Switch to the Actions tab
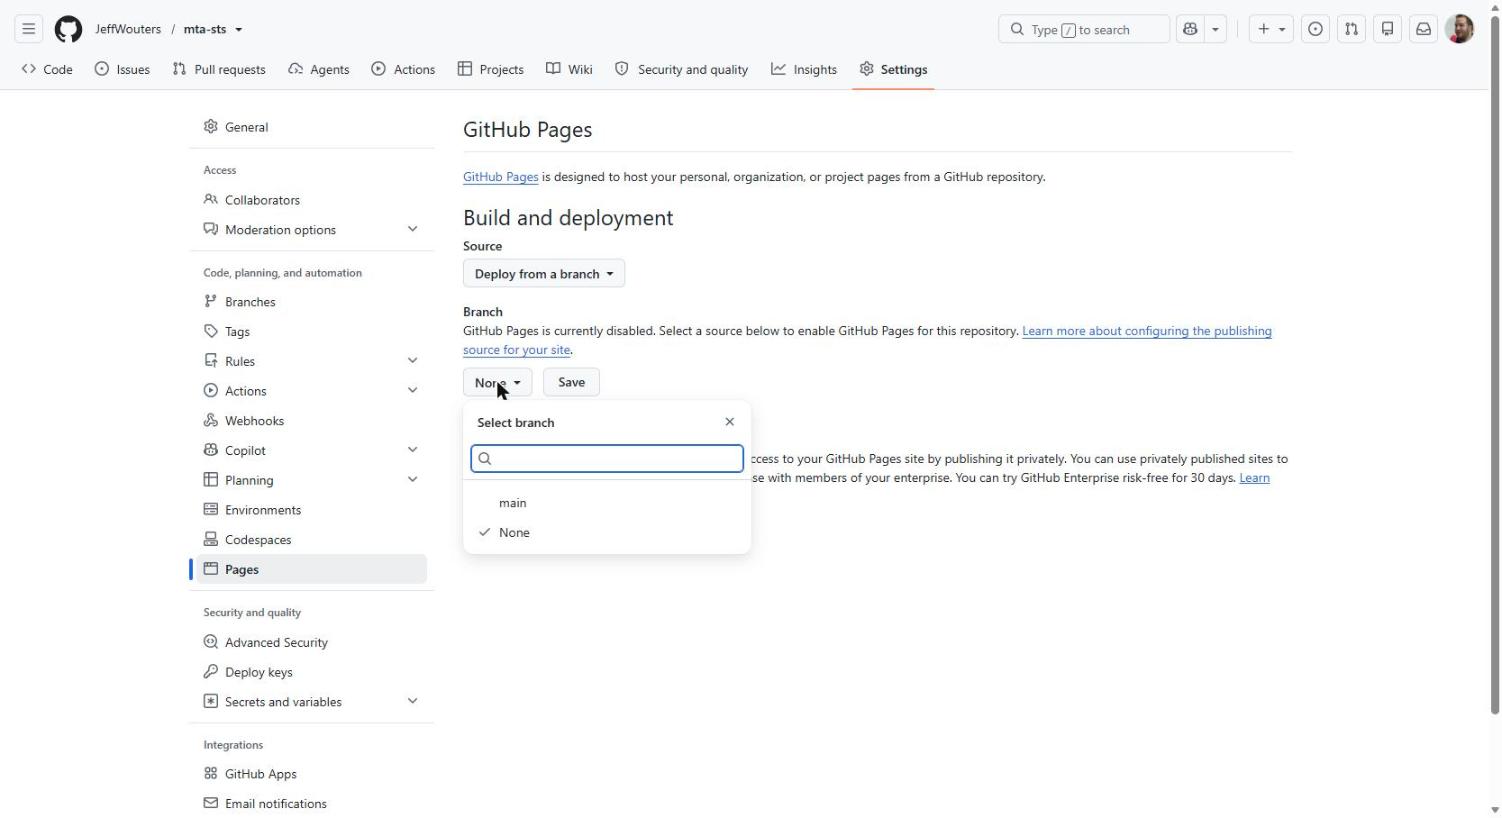Viewport: 1502px width, 818px height. (403, 69)
